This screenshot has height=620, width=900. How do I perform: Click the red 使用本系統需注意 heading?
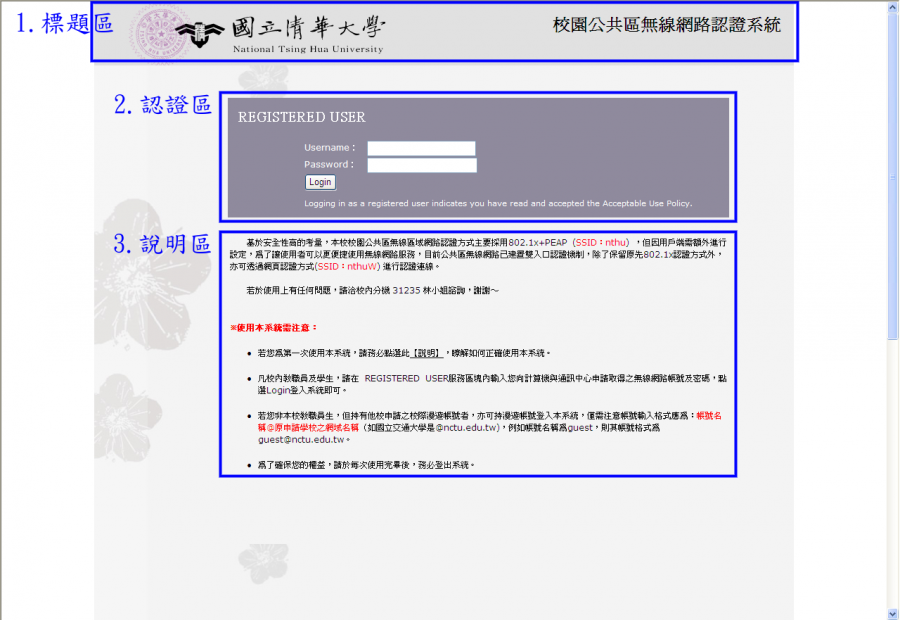click(274, 328)
